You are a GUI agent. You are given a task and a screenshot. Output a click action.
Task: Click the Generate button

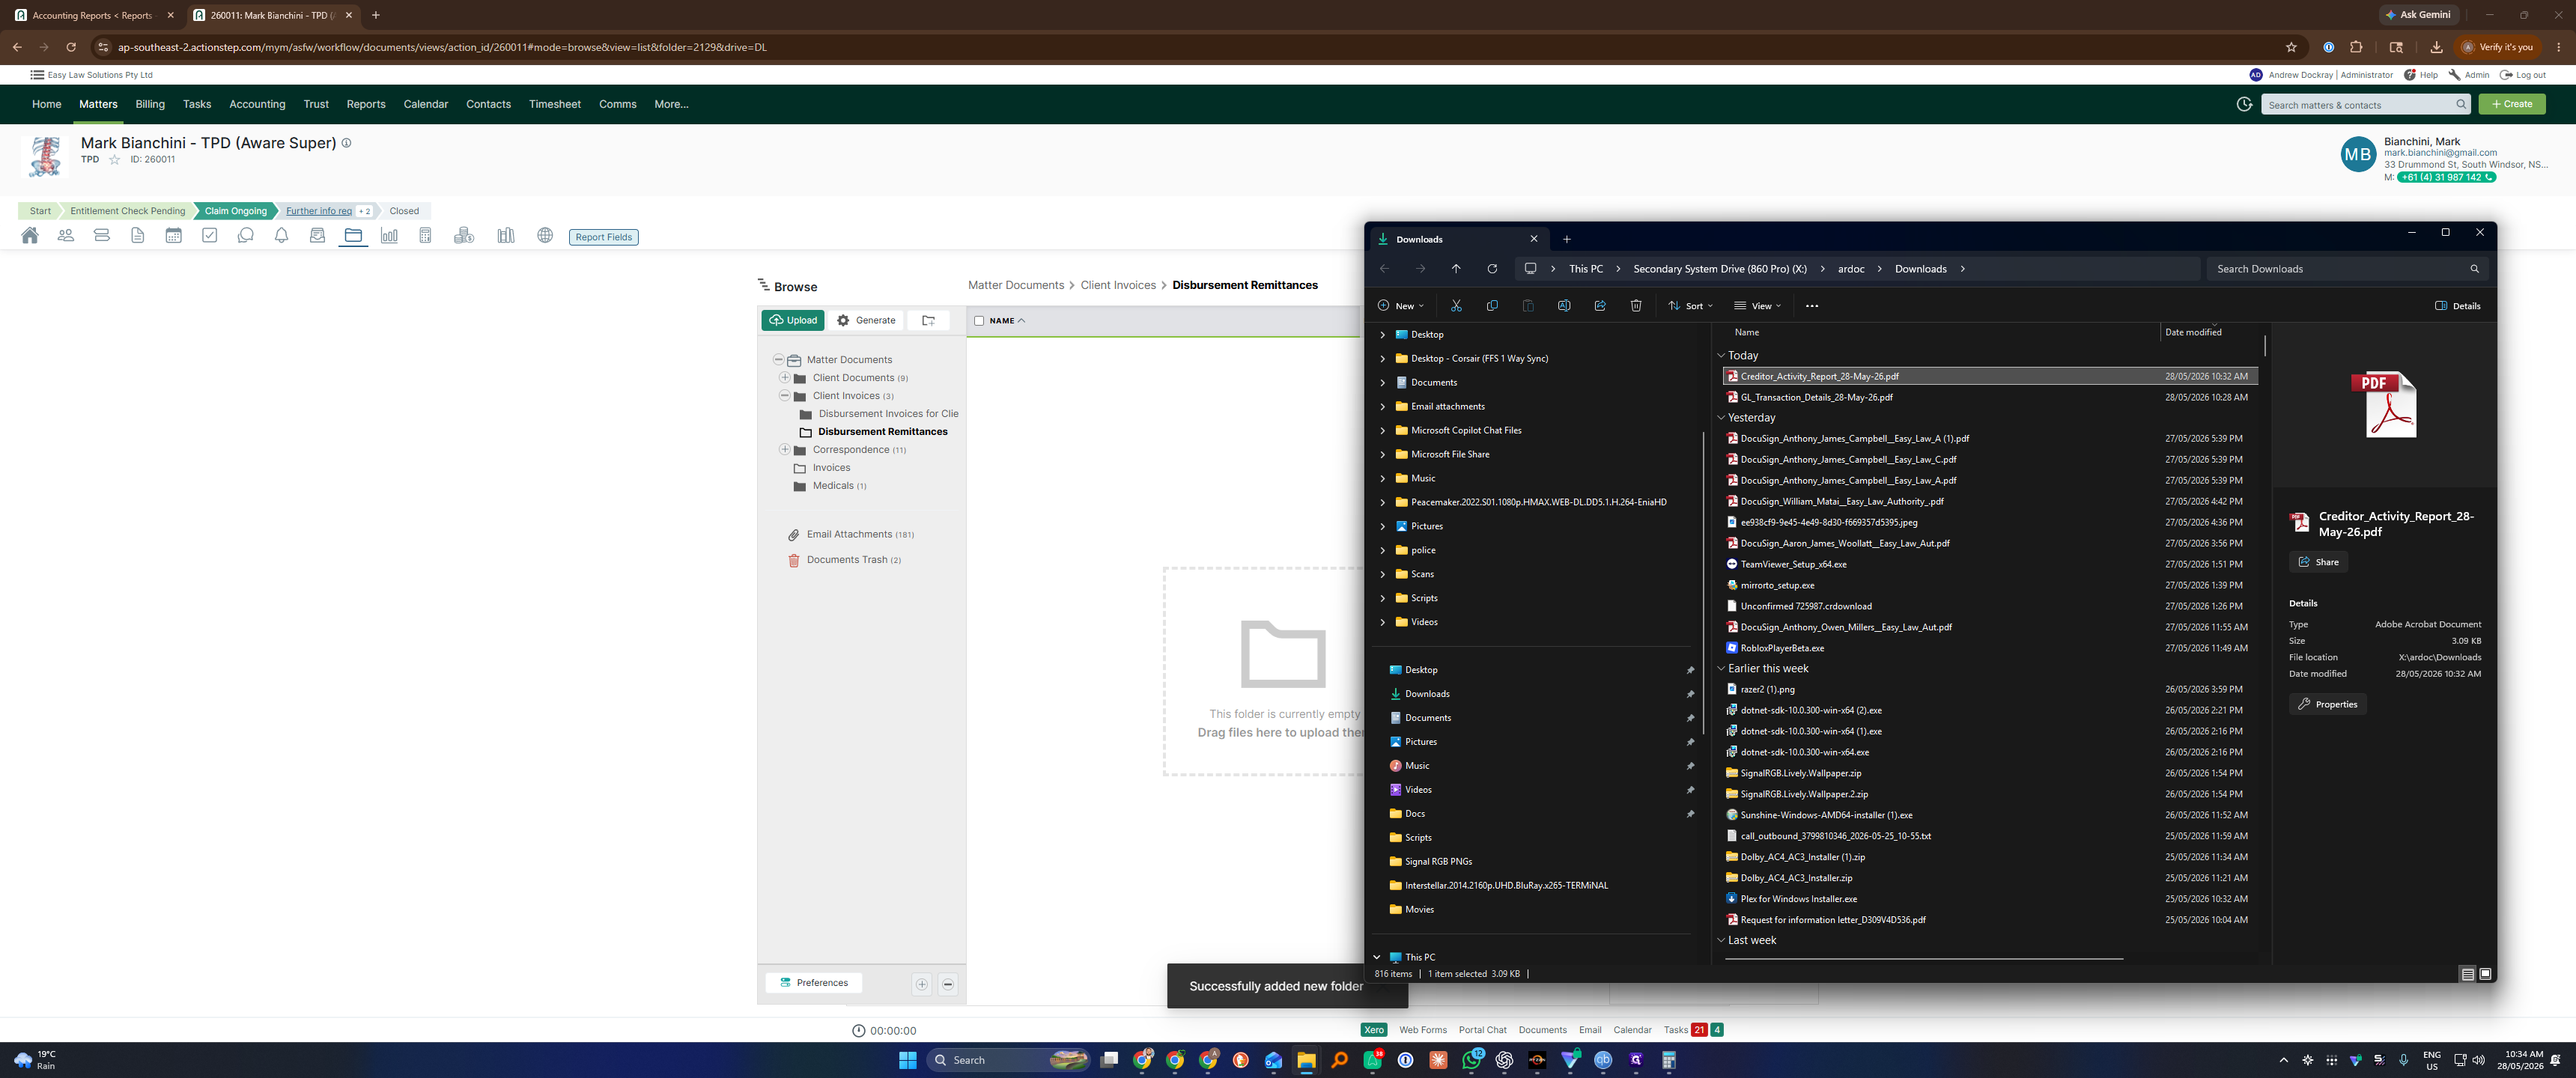(866, 321)
